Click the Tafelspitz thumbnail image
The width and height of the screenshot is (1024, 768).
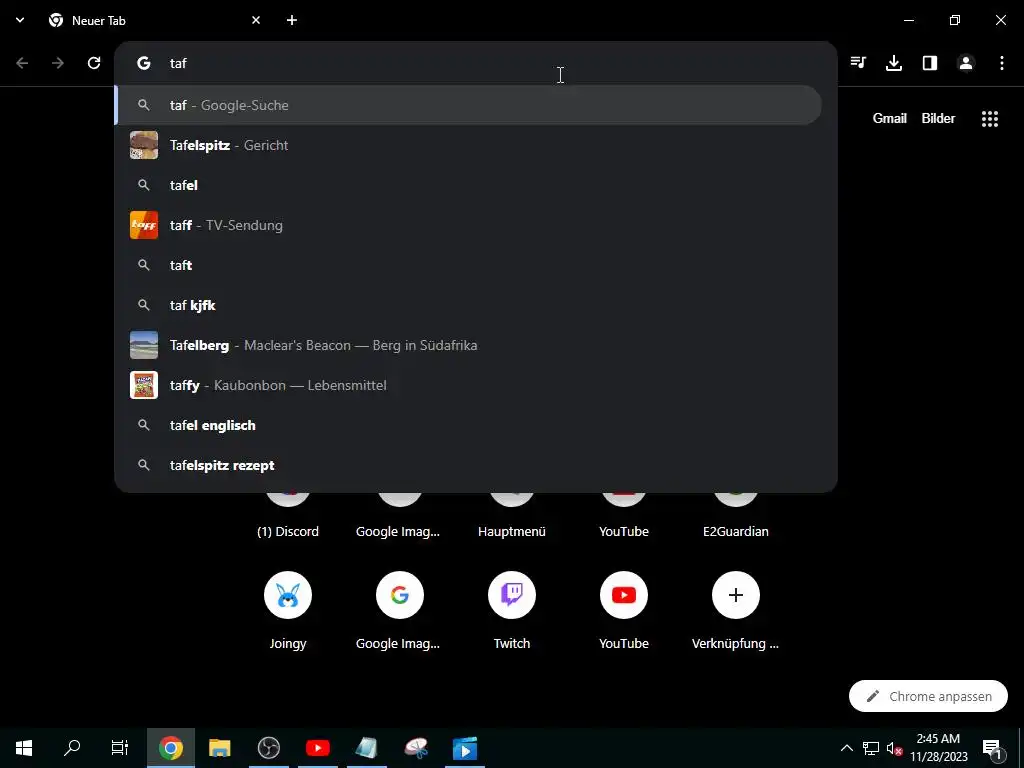click(144, 145)
